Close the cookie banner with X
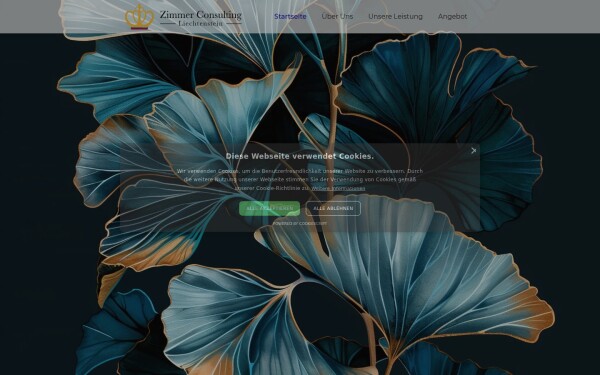This screenshot has width=600, height=375. 473,150
